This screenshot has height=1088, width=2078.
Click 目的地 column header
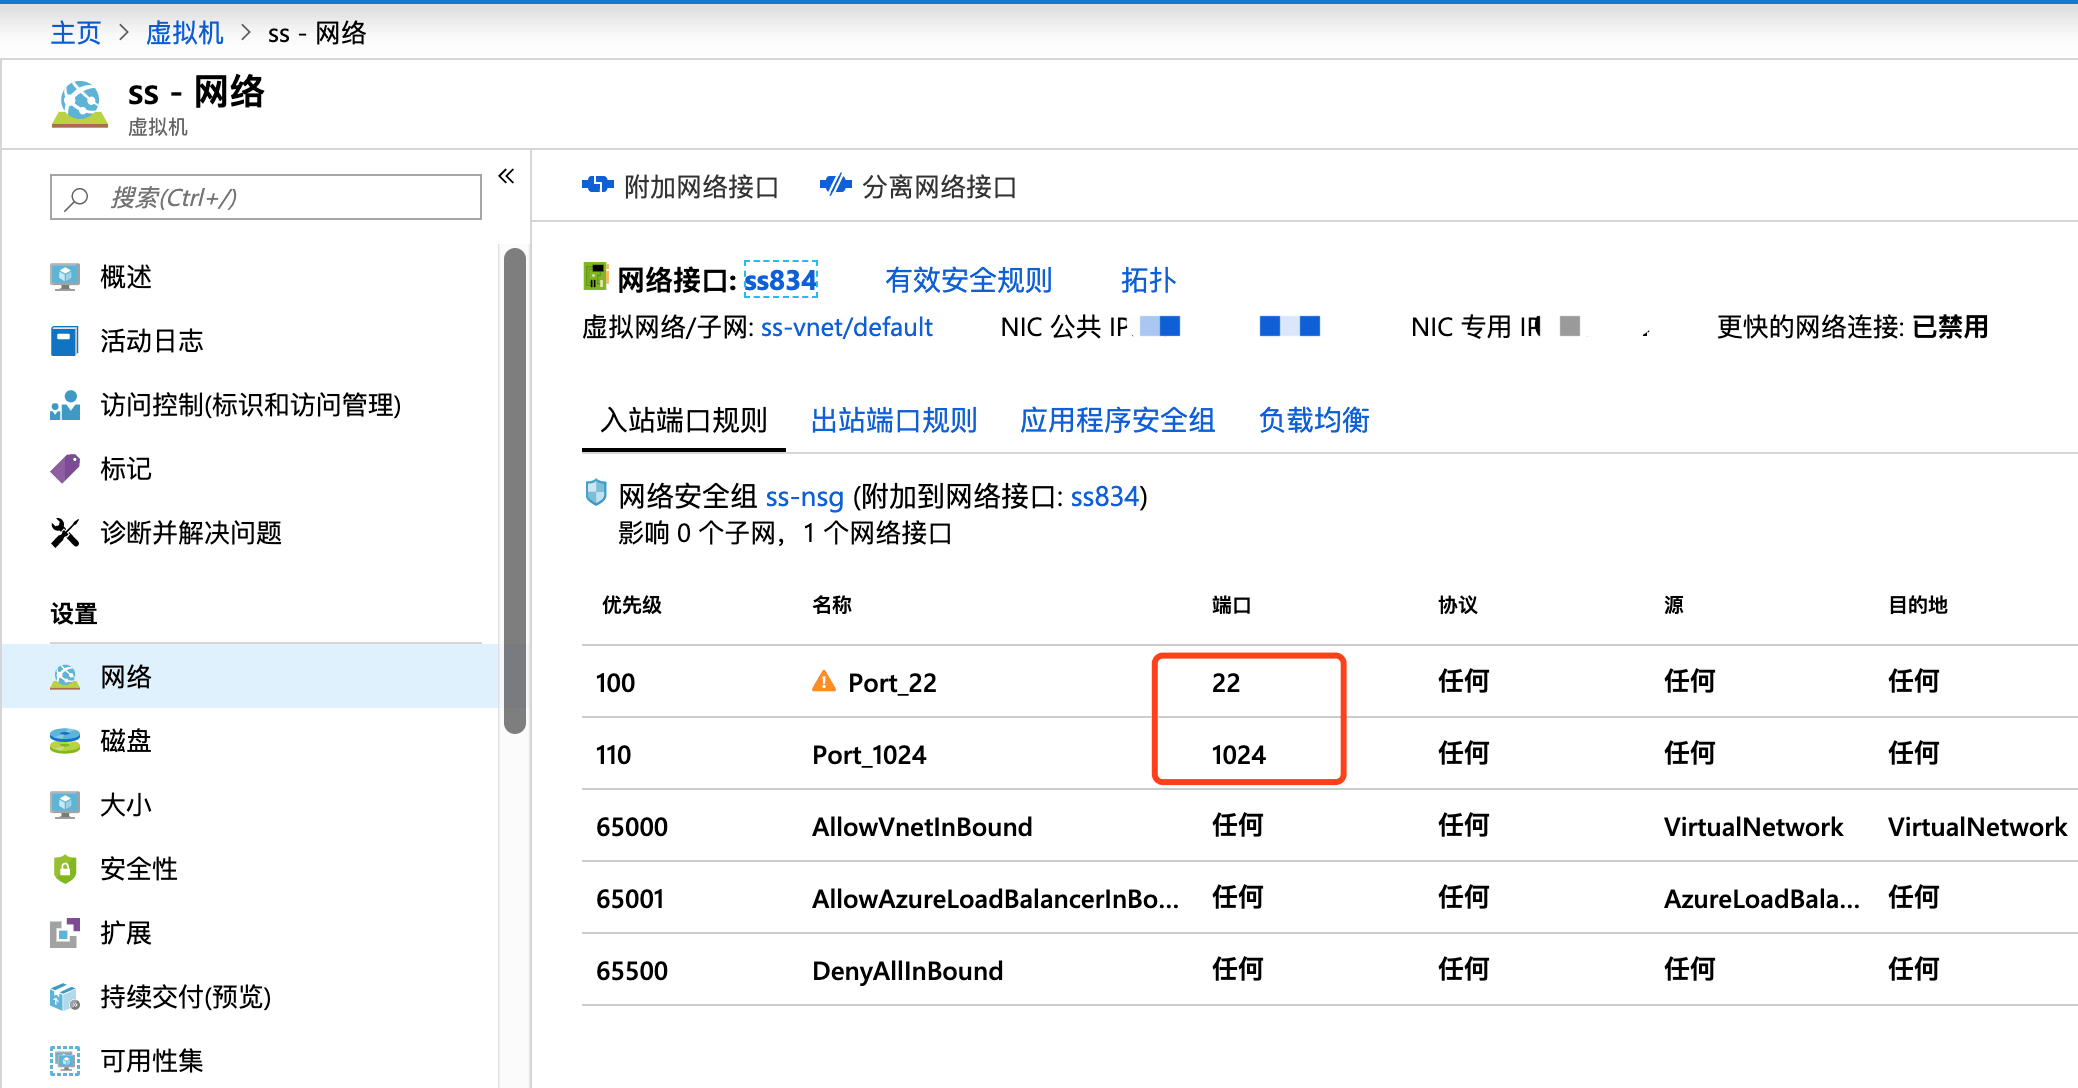click(x=1918, y=605)
